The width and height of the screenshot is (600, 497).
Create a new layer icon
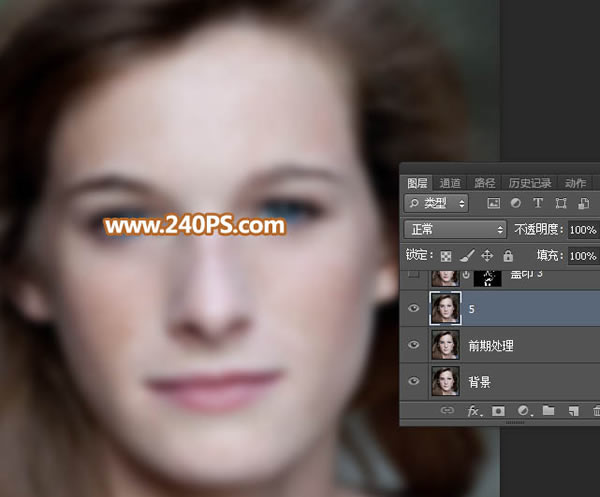(573, 411)
